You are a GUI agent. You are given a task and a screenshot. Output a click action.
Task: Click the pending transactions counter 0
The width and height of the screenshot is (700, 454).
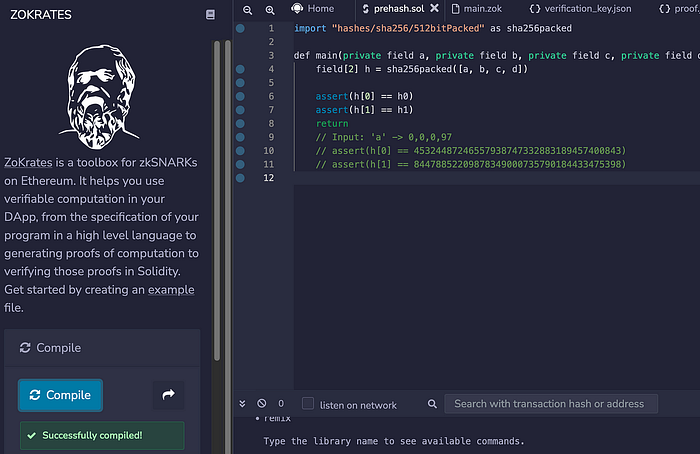click(x=281, y=404)
